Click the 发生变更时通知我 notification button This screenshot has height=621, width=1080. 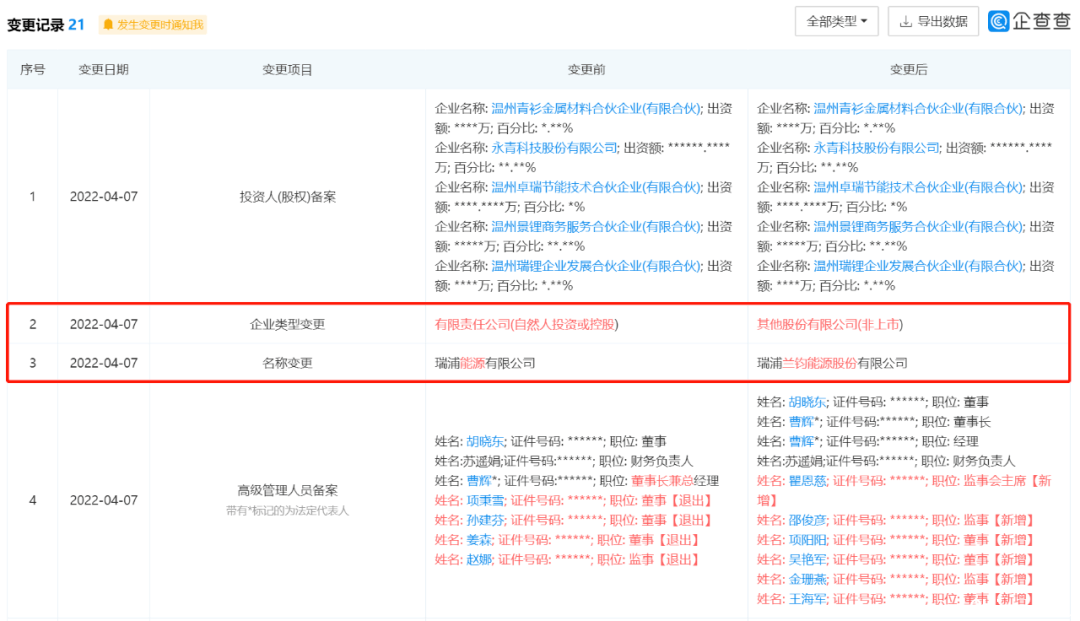(153, 25)
